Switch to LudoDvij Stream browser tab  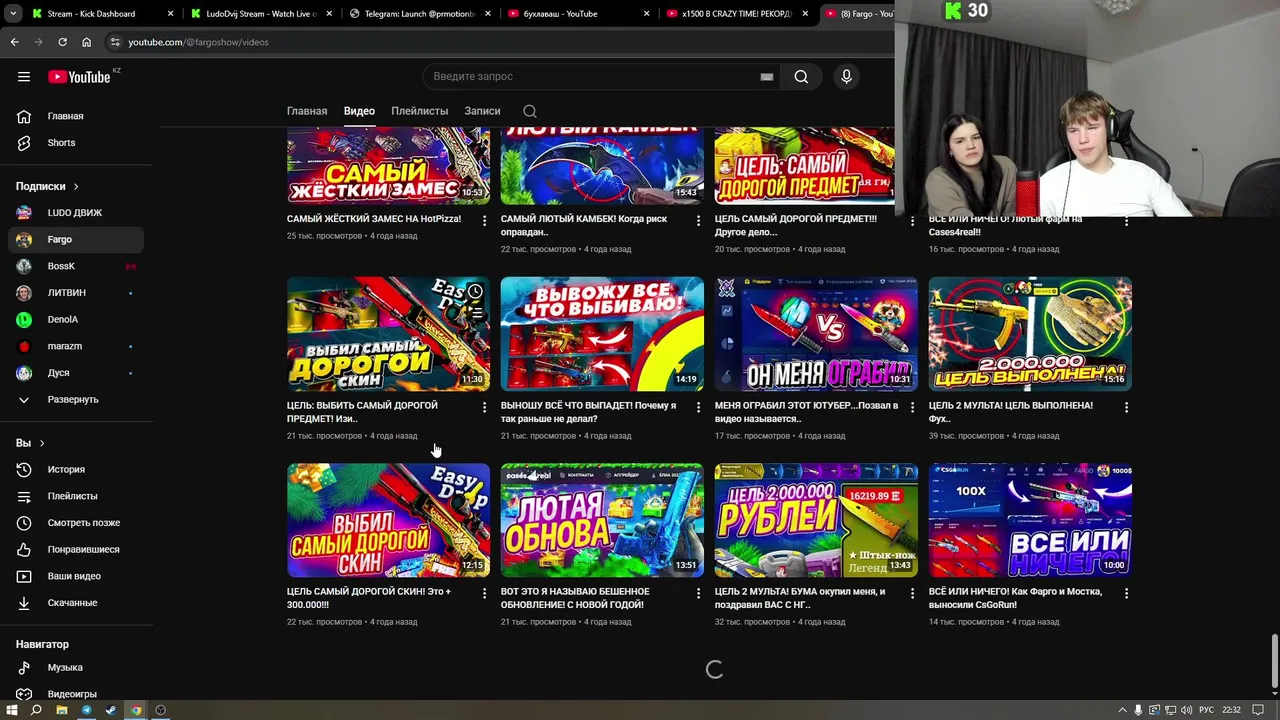click(260, 14)
